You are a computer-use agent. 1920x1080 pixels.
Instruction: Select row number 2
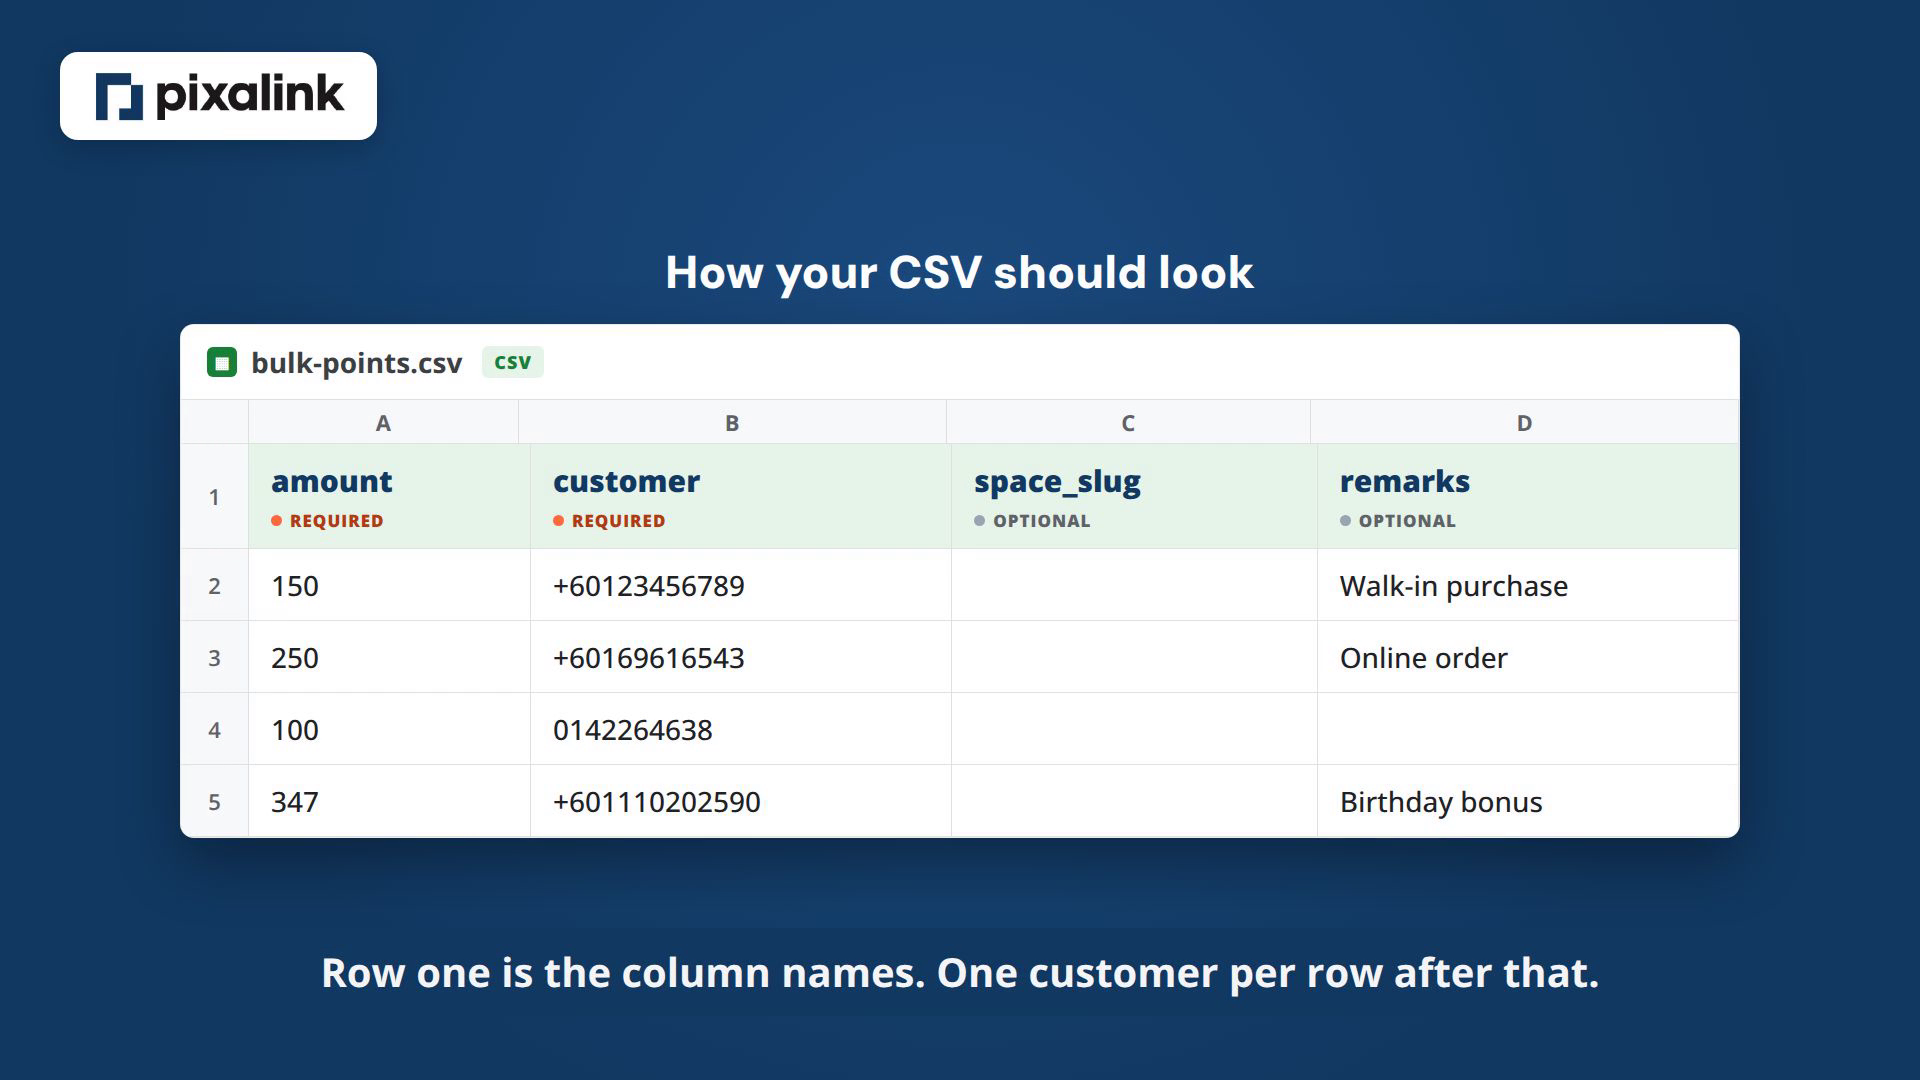214,586
